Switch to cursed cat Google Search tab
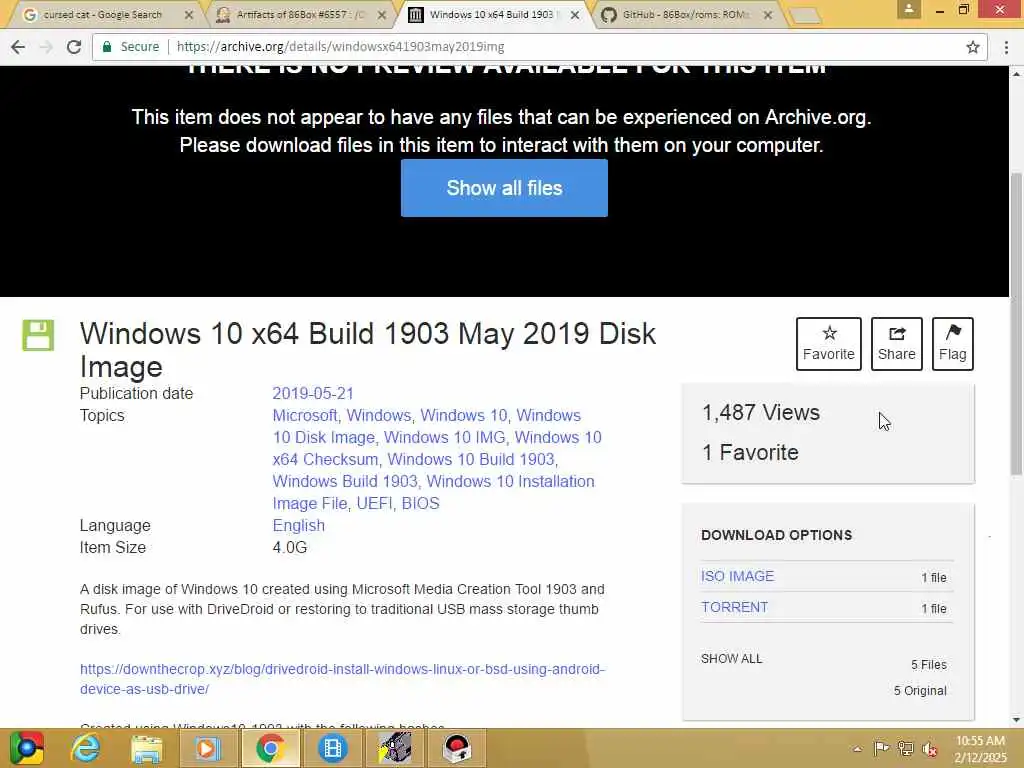 pos(102,14)
